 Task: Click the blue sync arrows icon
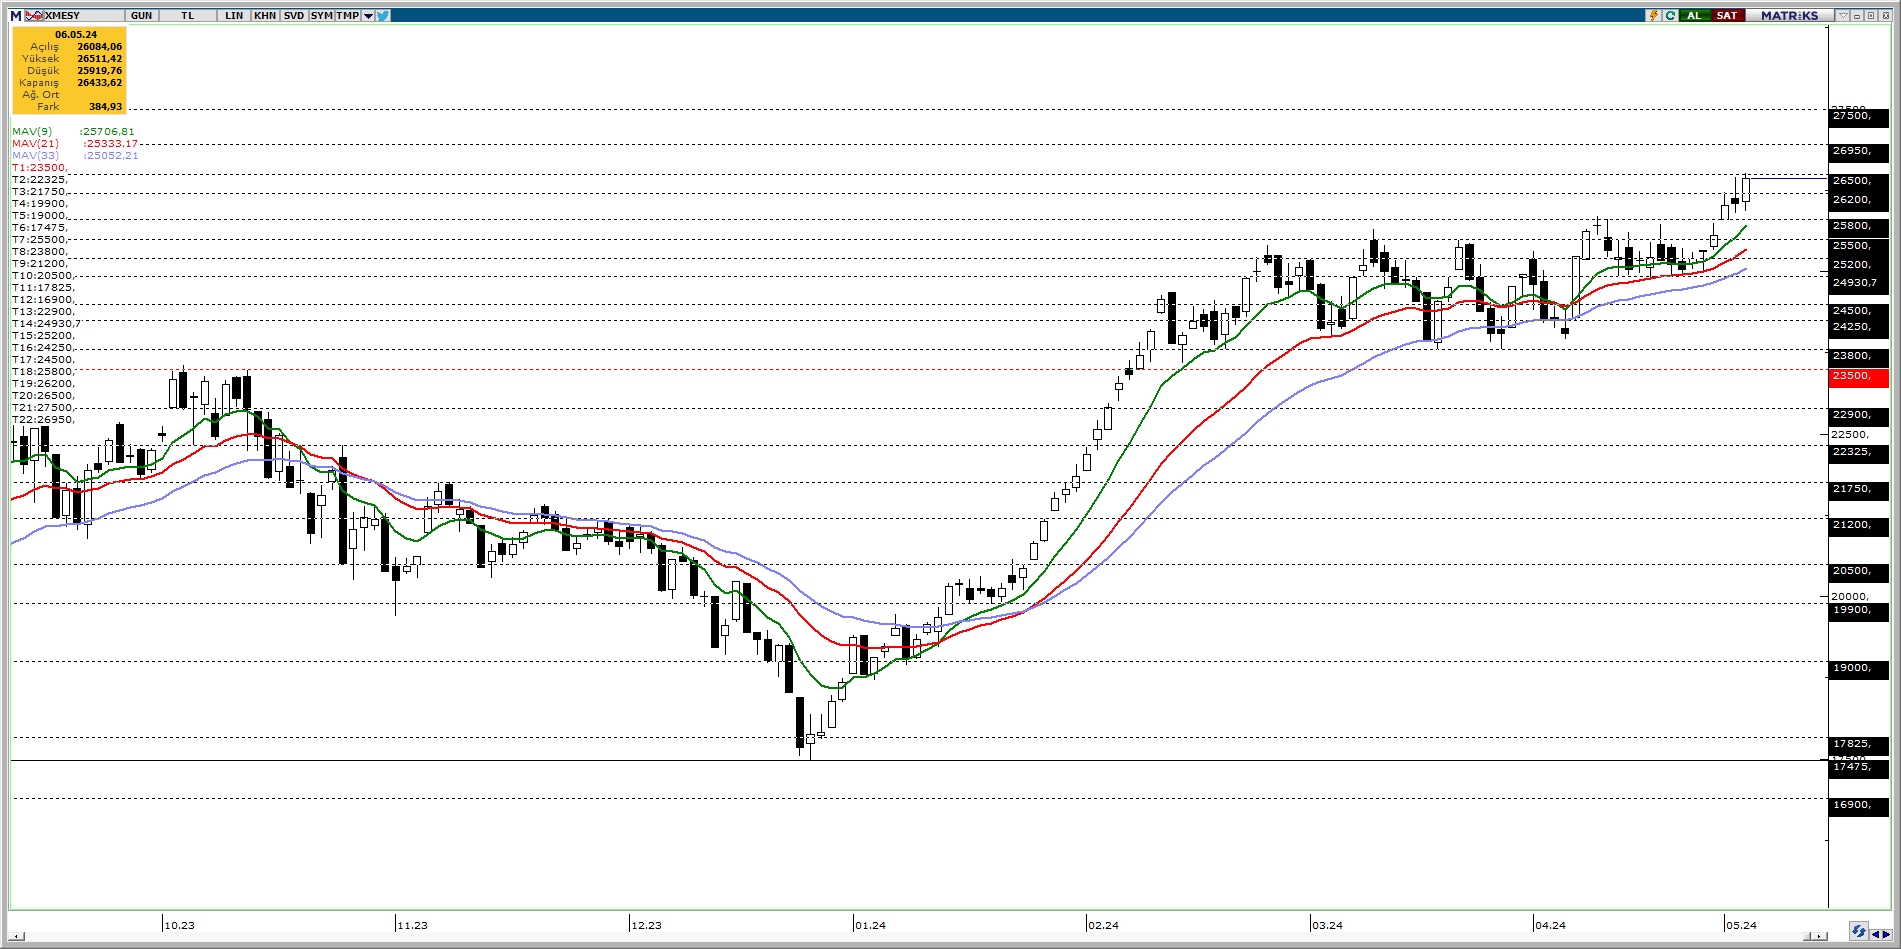coord(1858,932)
